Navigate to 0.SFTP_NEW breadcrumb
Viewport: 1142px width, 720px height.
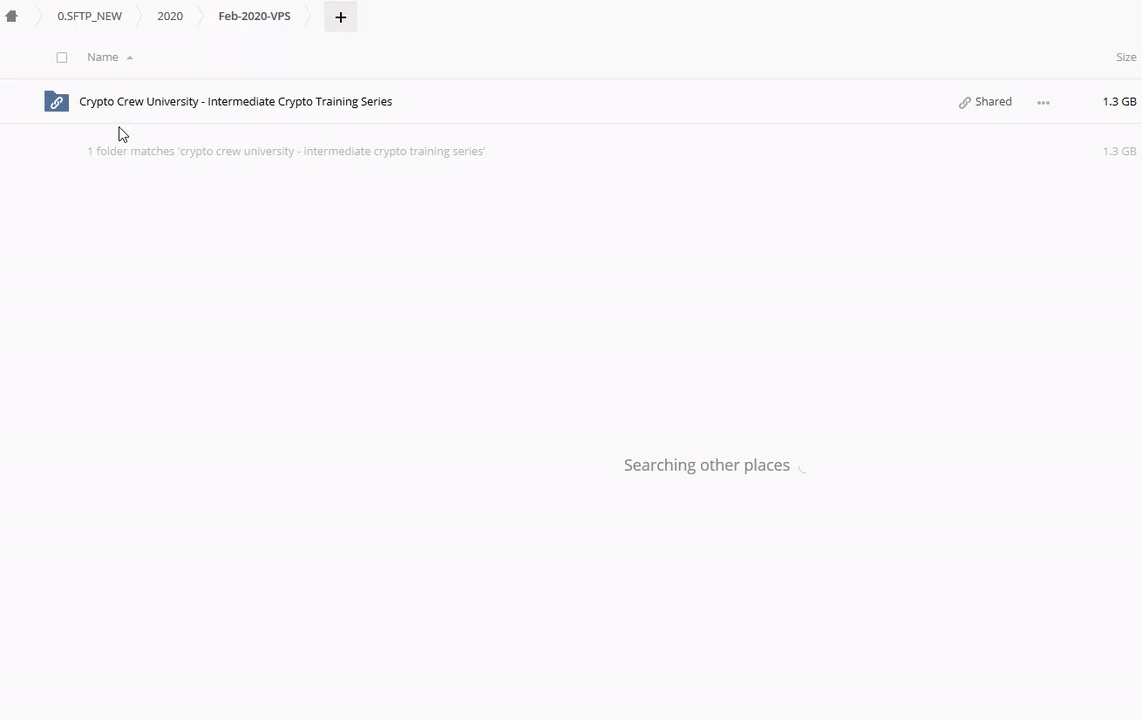click(89, 16)
